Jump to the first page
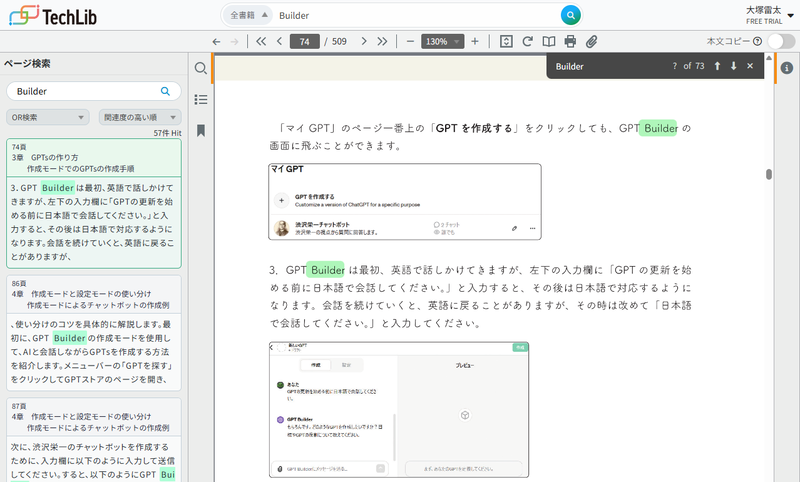 click(x=261, y=41)
